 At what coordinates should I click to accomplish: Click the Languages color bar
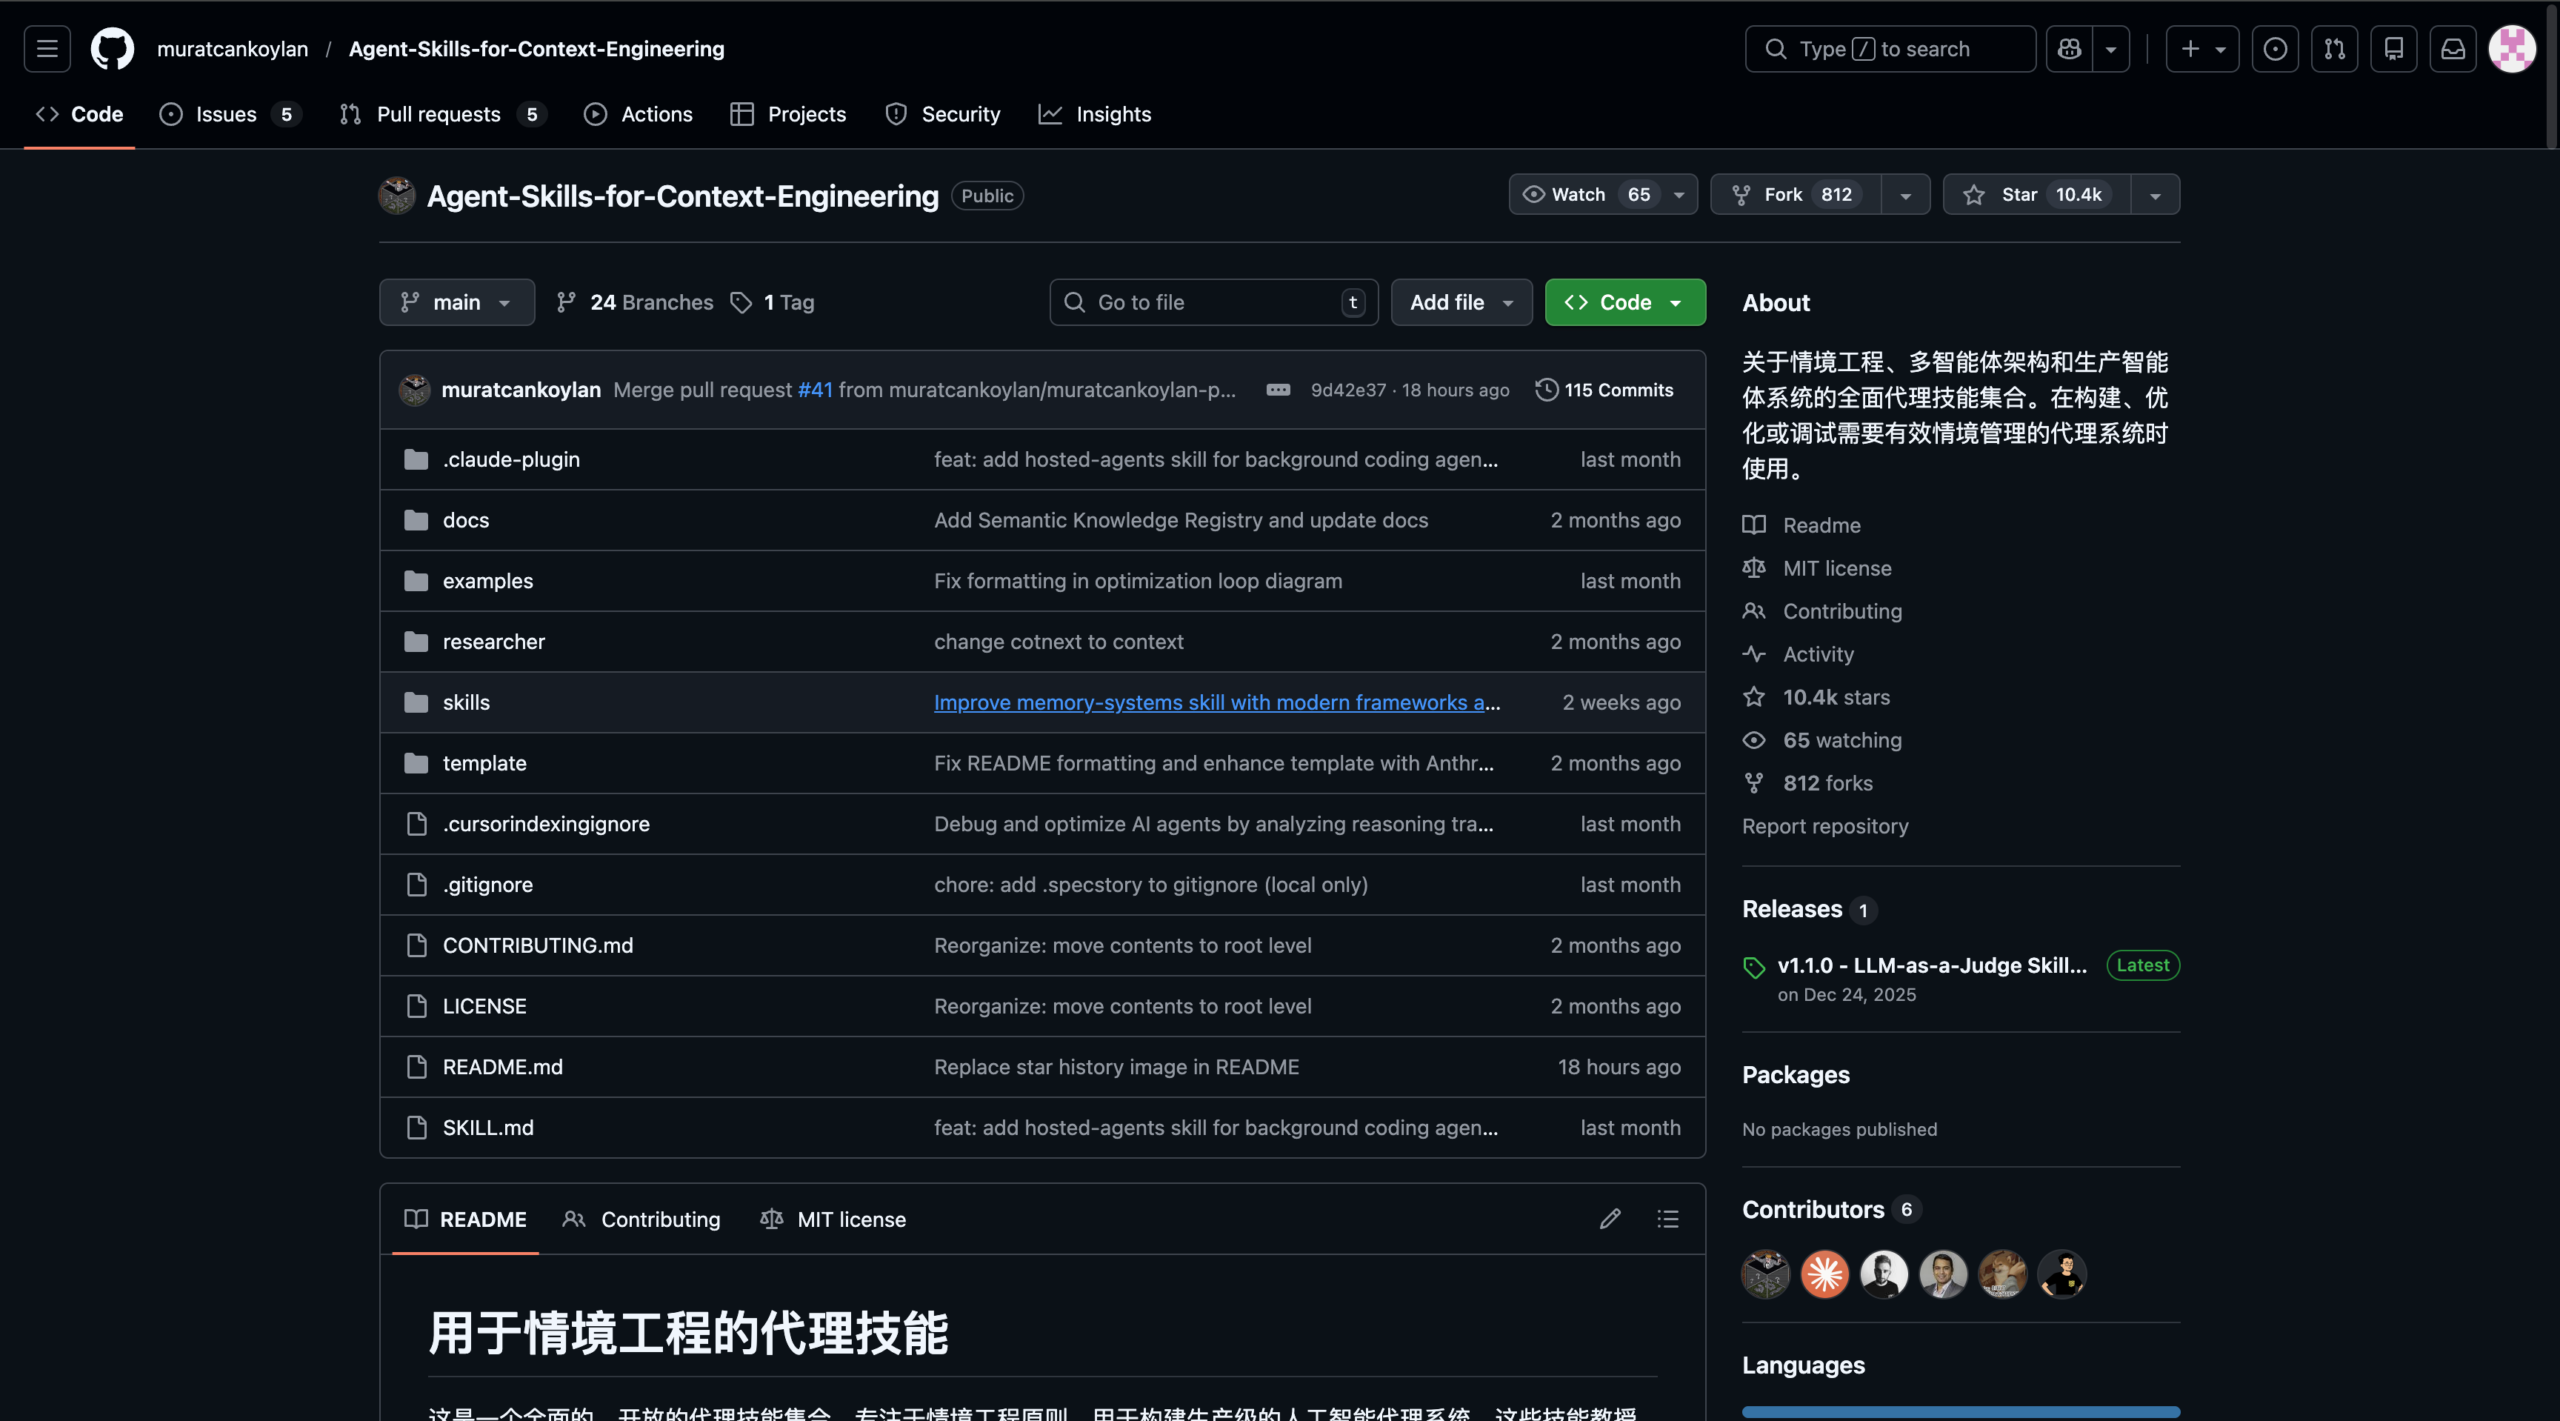1959,1412
